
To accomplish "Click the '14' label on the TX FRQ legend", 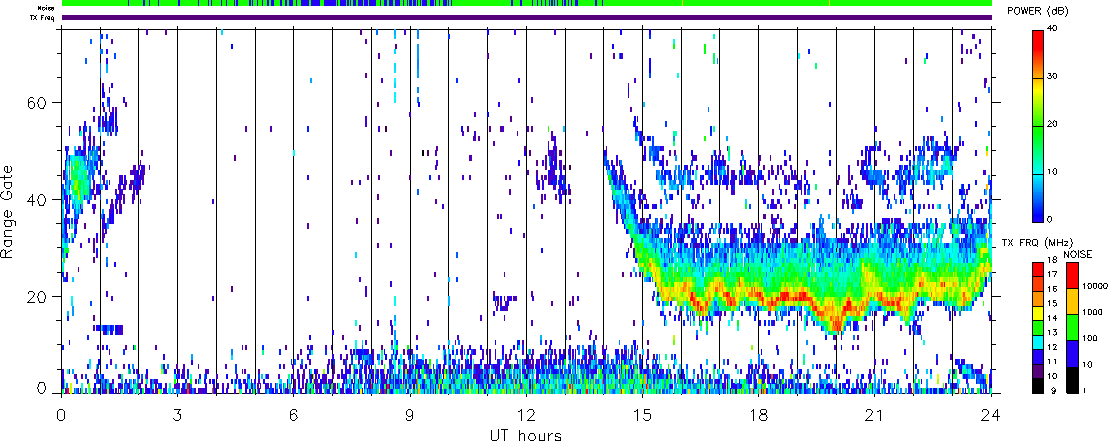I will pos(1053,318).
